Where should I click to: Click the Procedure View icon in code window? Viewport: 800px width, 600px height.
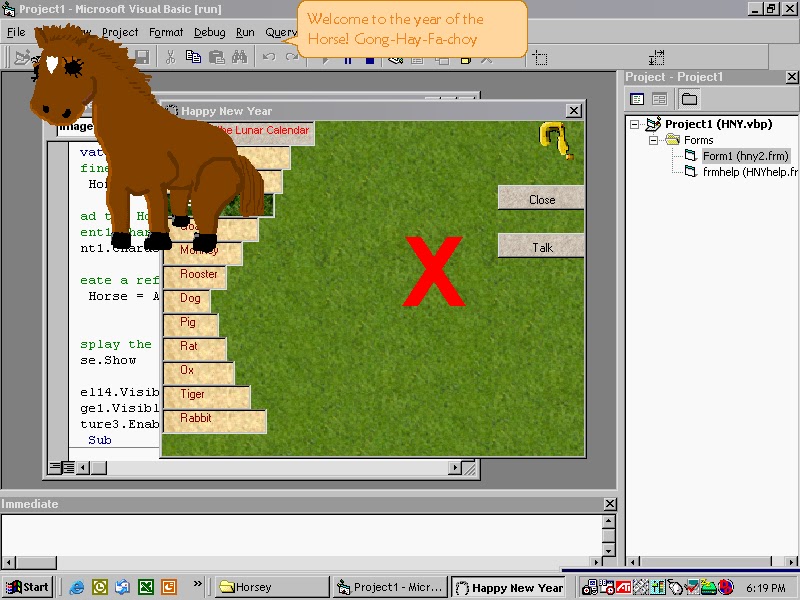click(55, 467)
